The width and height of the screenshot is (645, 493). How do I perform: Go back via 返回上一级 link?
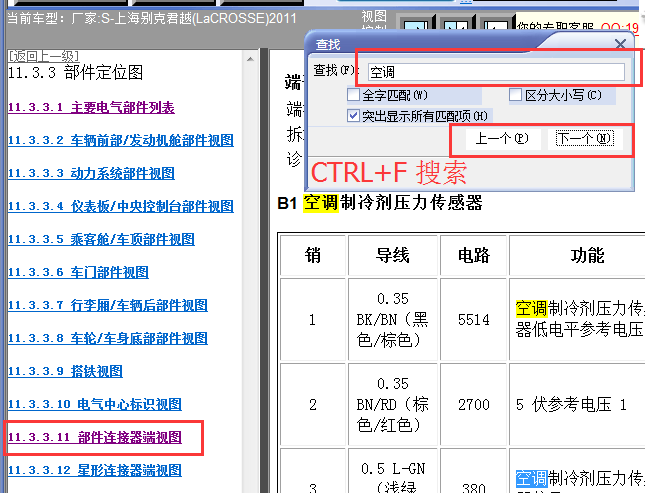[43, 56]
